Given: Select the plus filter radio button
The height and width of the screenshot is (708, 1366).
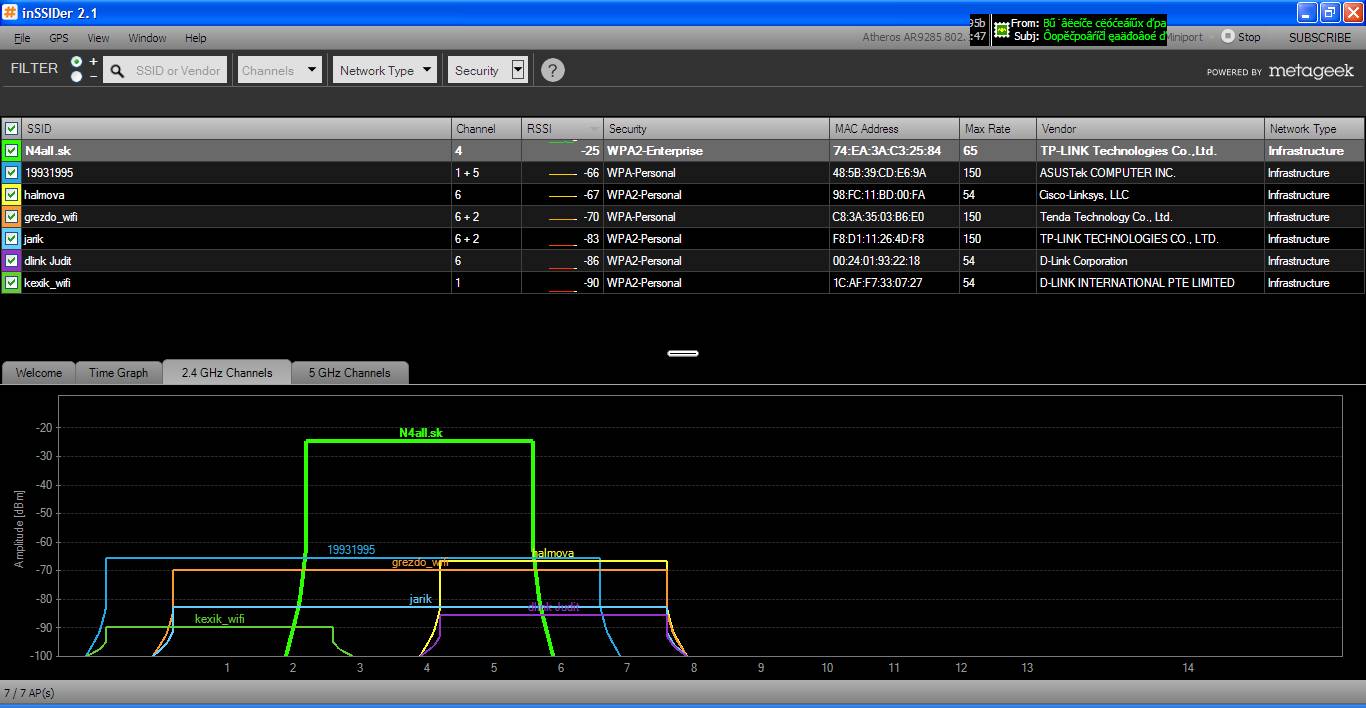Looking at the screenshot, I should tap(77, 62).
